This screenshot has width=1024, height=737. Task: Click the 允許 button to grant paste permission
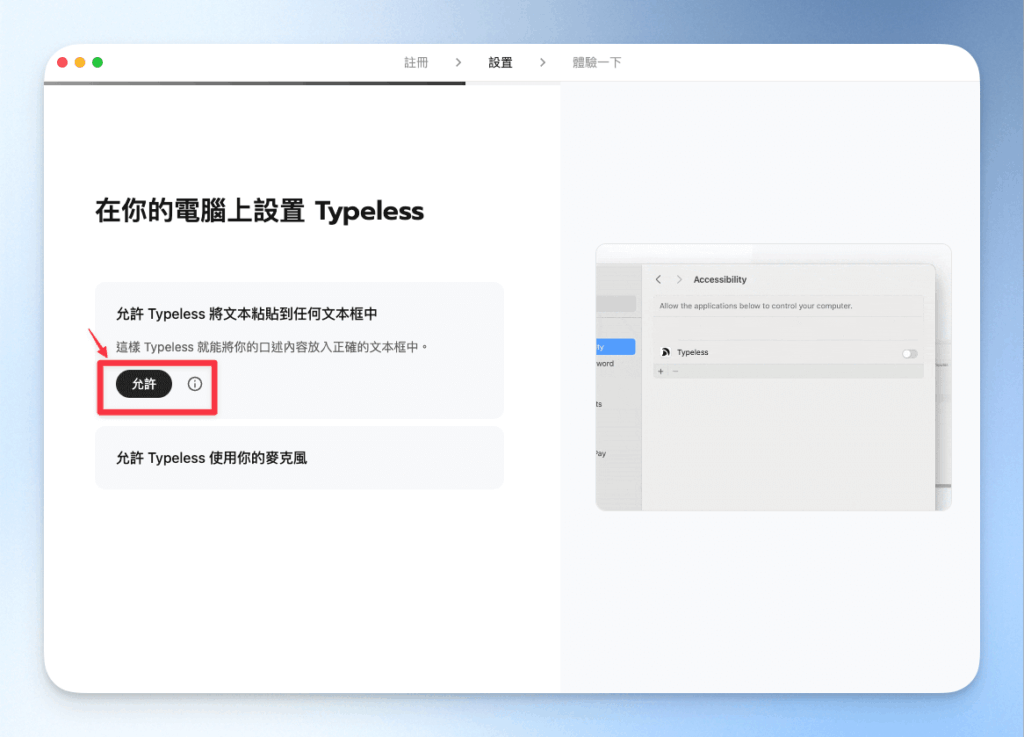click(x=142, y=383)
